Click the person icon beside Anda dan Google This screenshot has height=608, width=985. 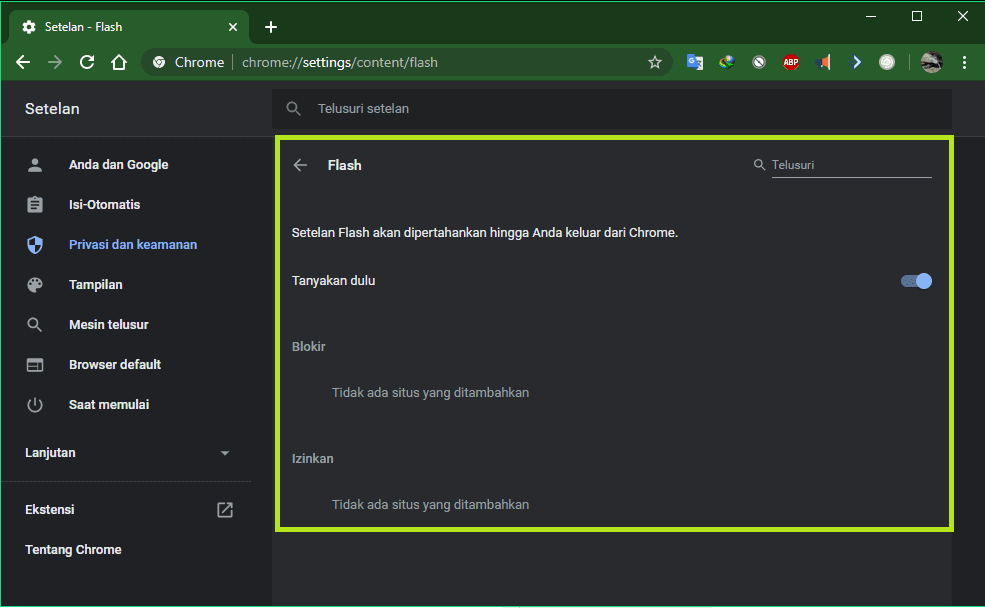pyautogui.click(x=35, y=165)
